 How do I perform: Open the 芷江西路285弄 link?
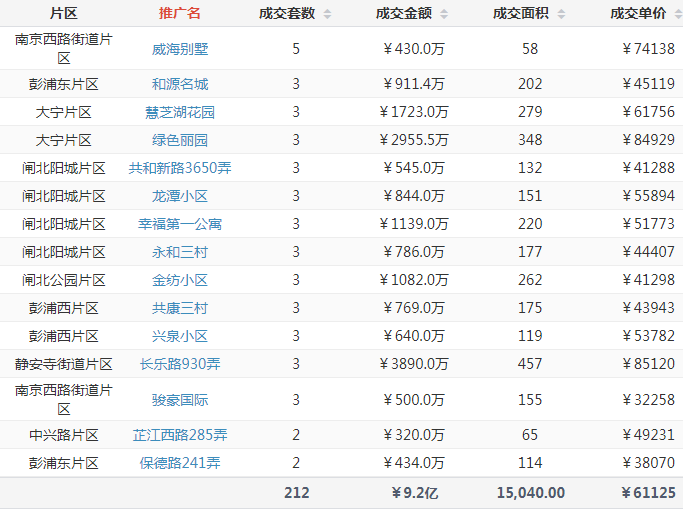(x=180, y=435)
